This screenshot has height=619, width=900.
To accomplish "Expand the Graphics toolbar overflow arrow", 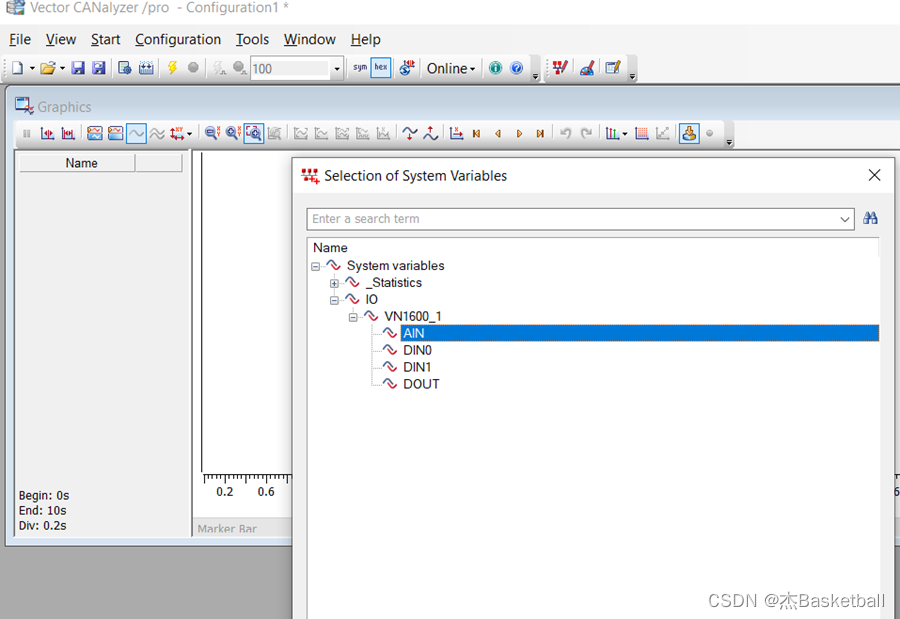I will point(729,141).
